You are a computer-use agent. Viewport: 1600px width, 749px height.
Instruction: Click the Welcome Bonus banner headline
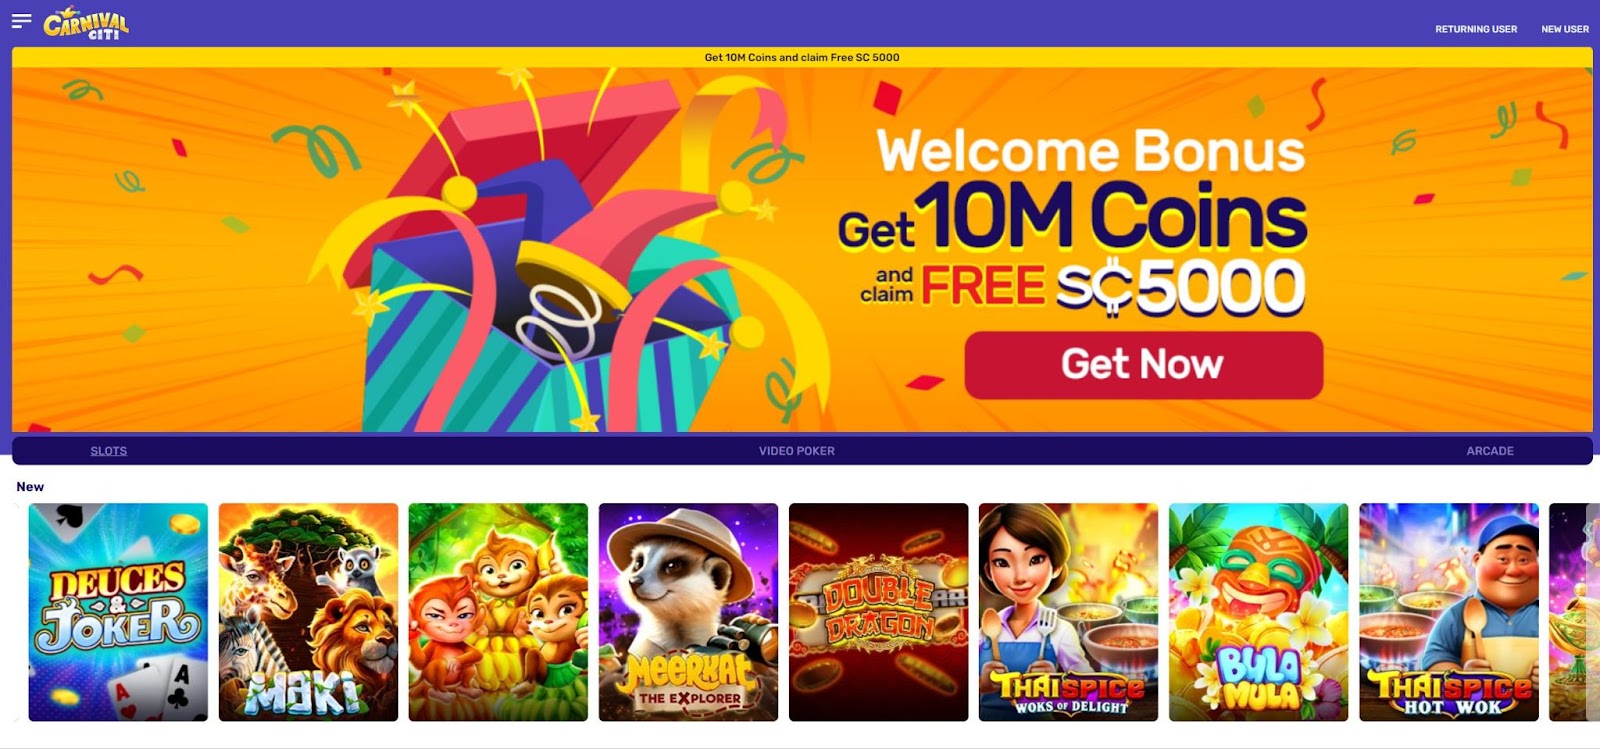[x=1090, y=151]
